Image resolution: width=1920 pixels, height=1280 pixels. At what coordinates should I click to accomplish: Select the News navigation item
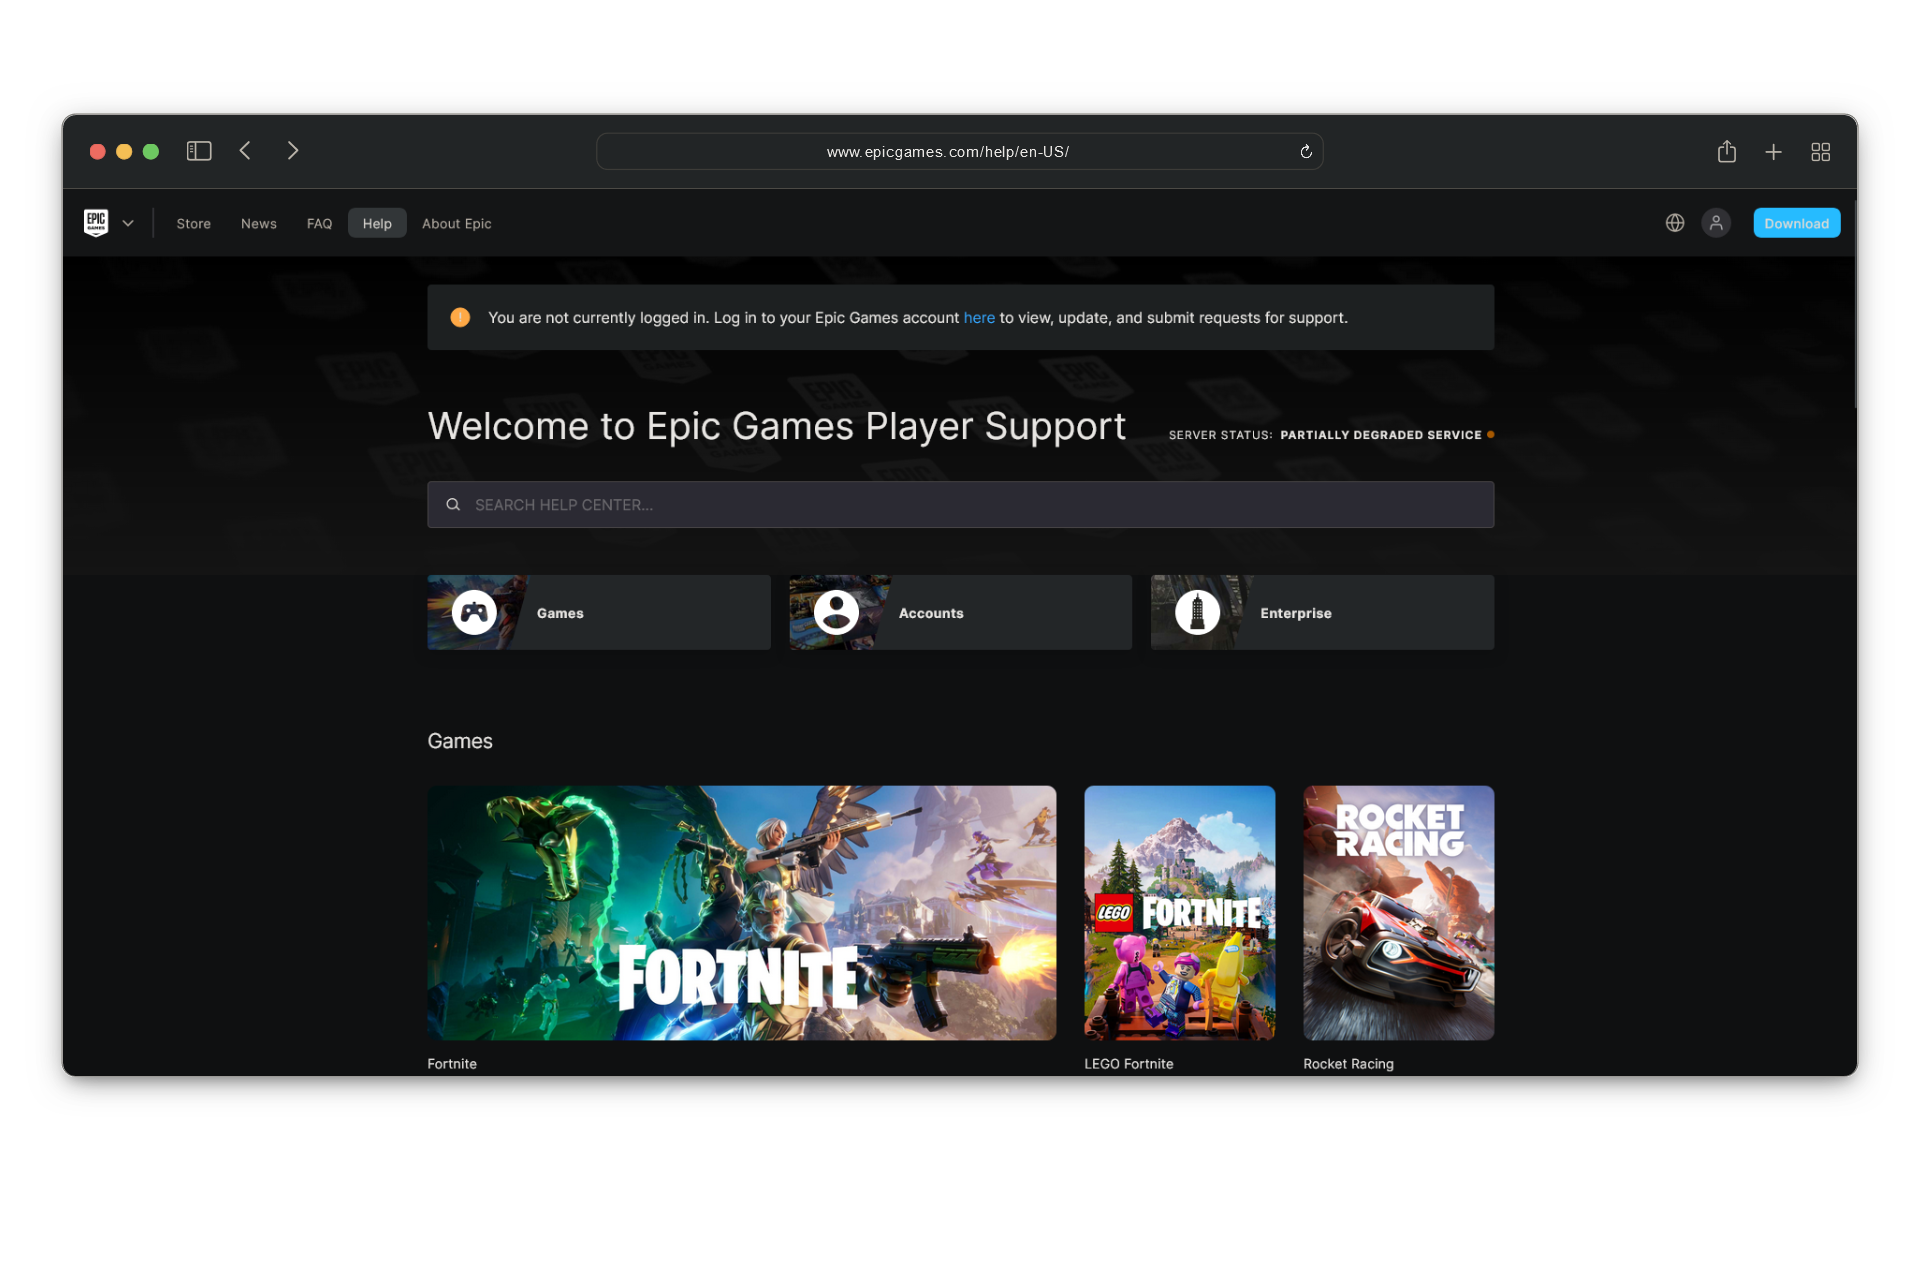pyautogui.click(x=258, y=224)
